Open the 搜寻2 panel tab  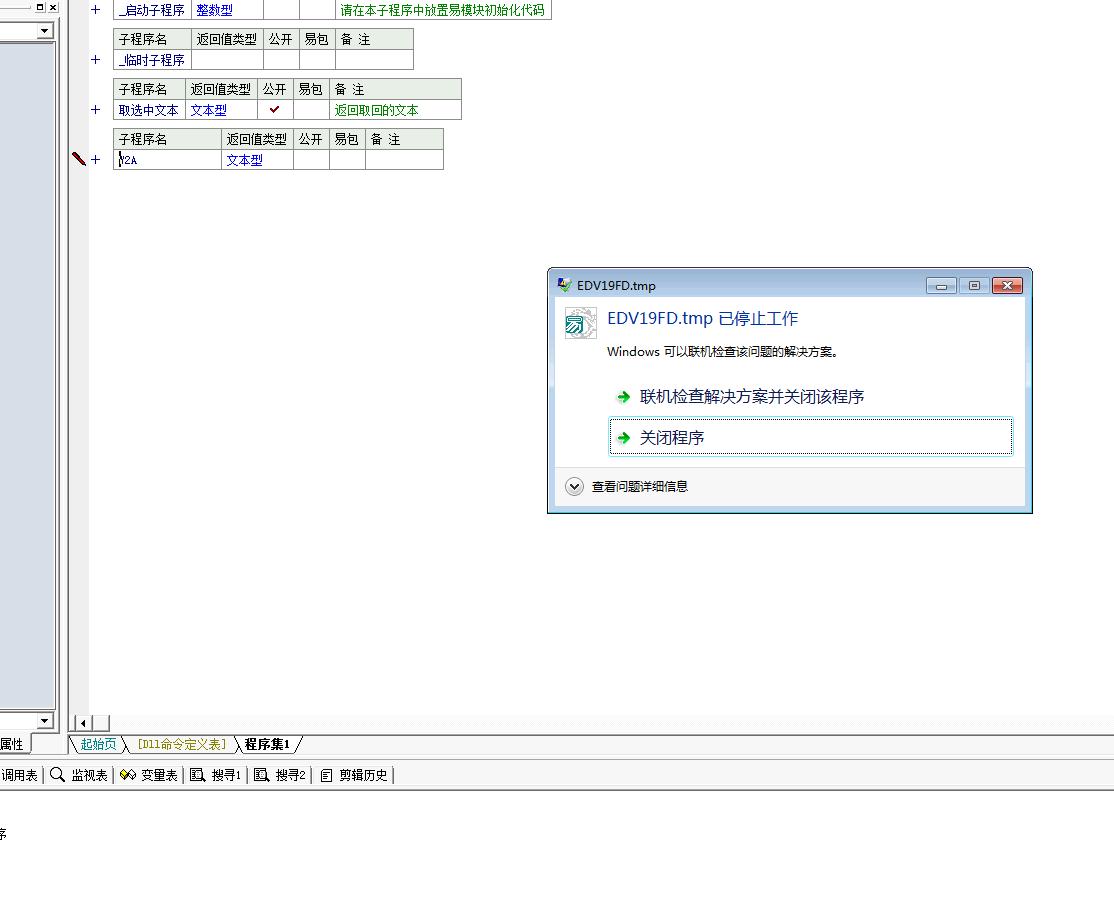coord(279,775)
